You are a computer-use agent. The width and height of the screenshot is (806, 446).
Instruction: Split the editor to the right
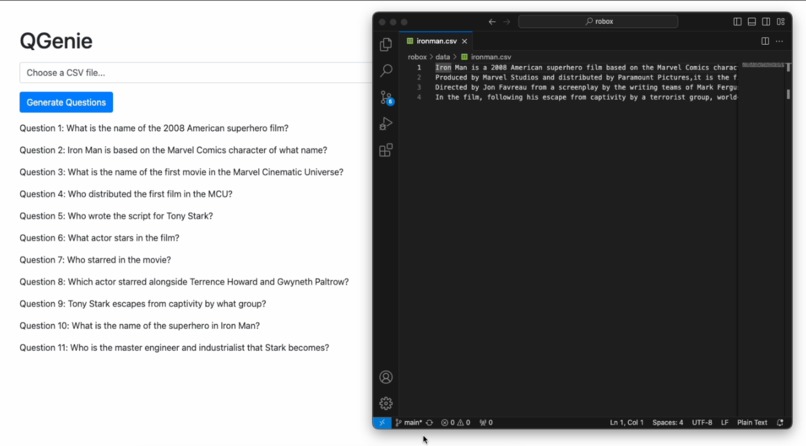pyautogui.click(x=765, y=41)
